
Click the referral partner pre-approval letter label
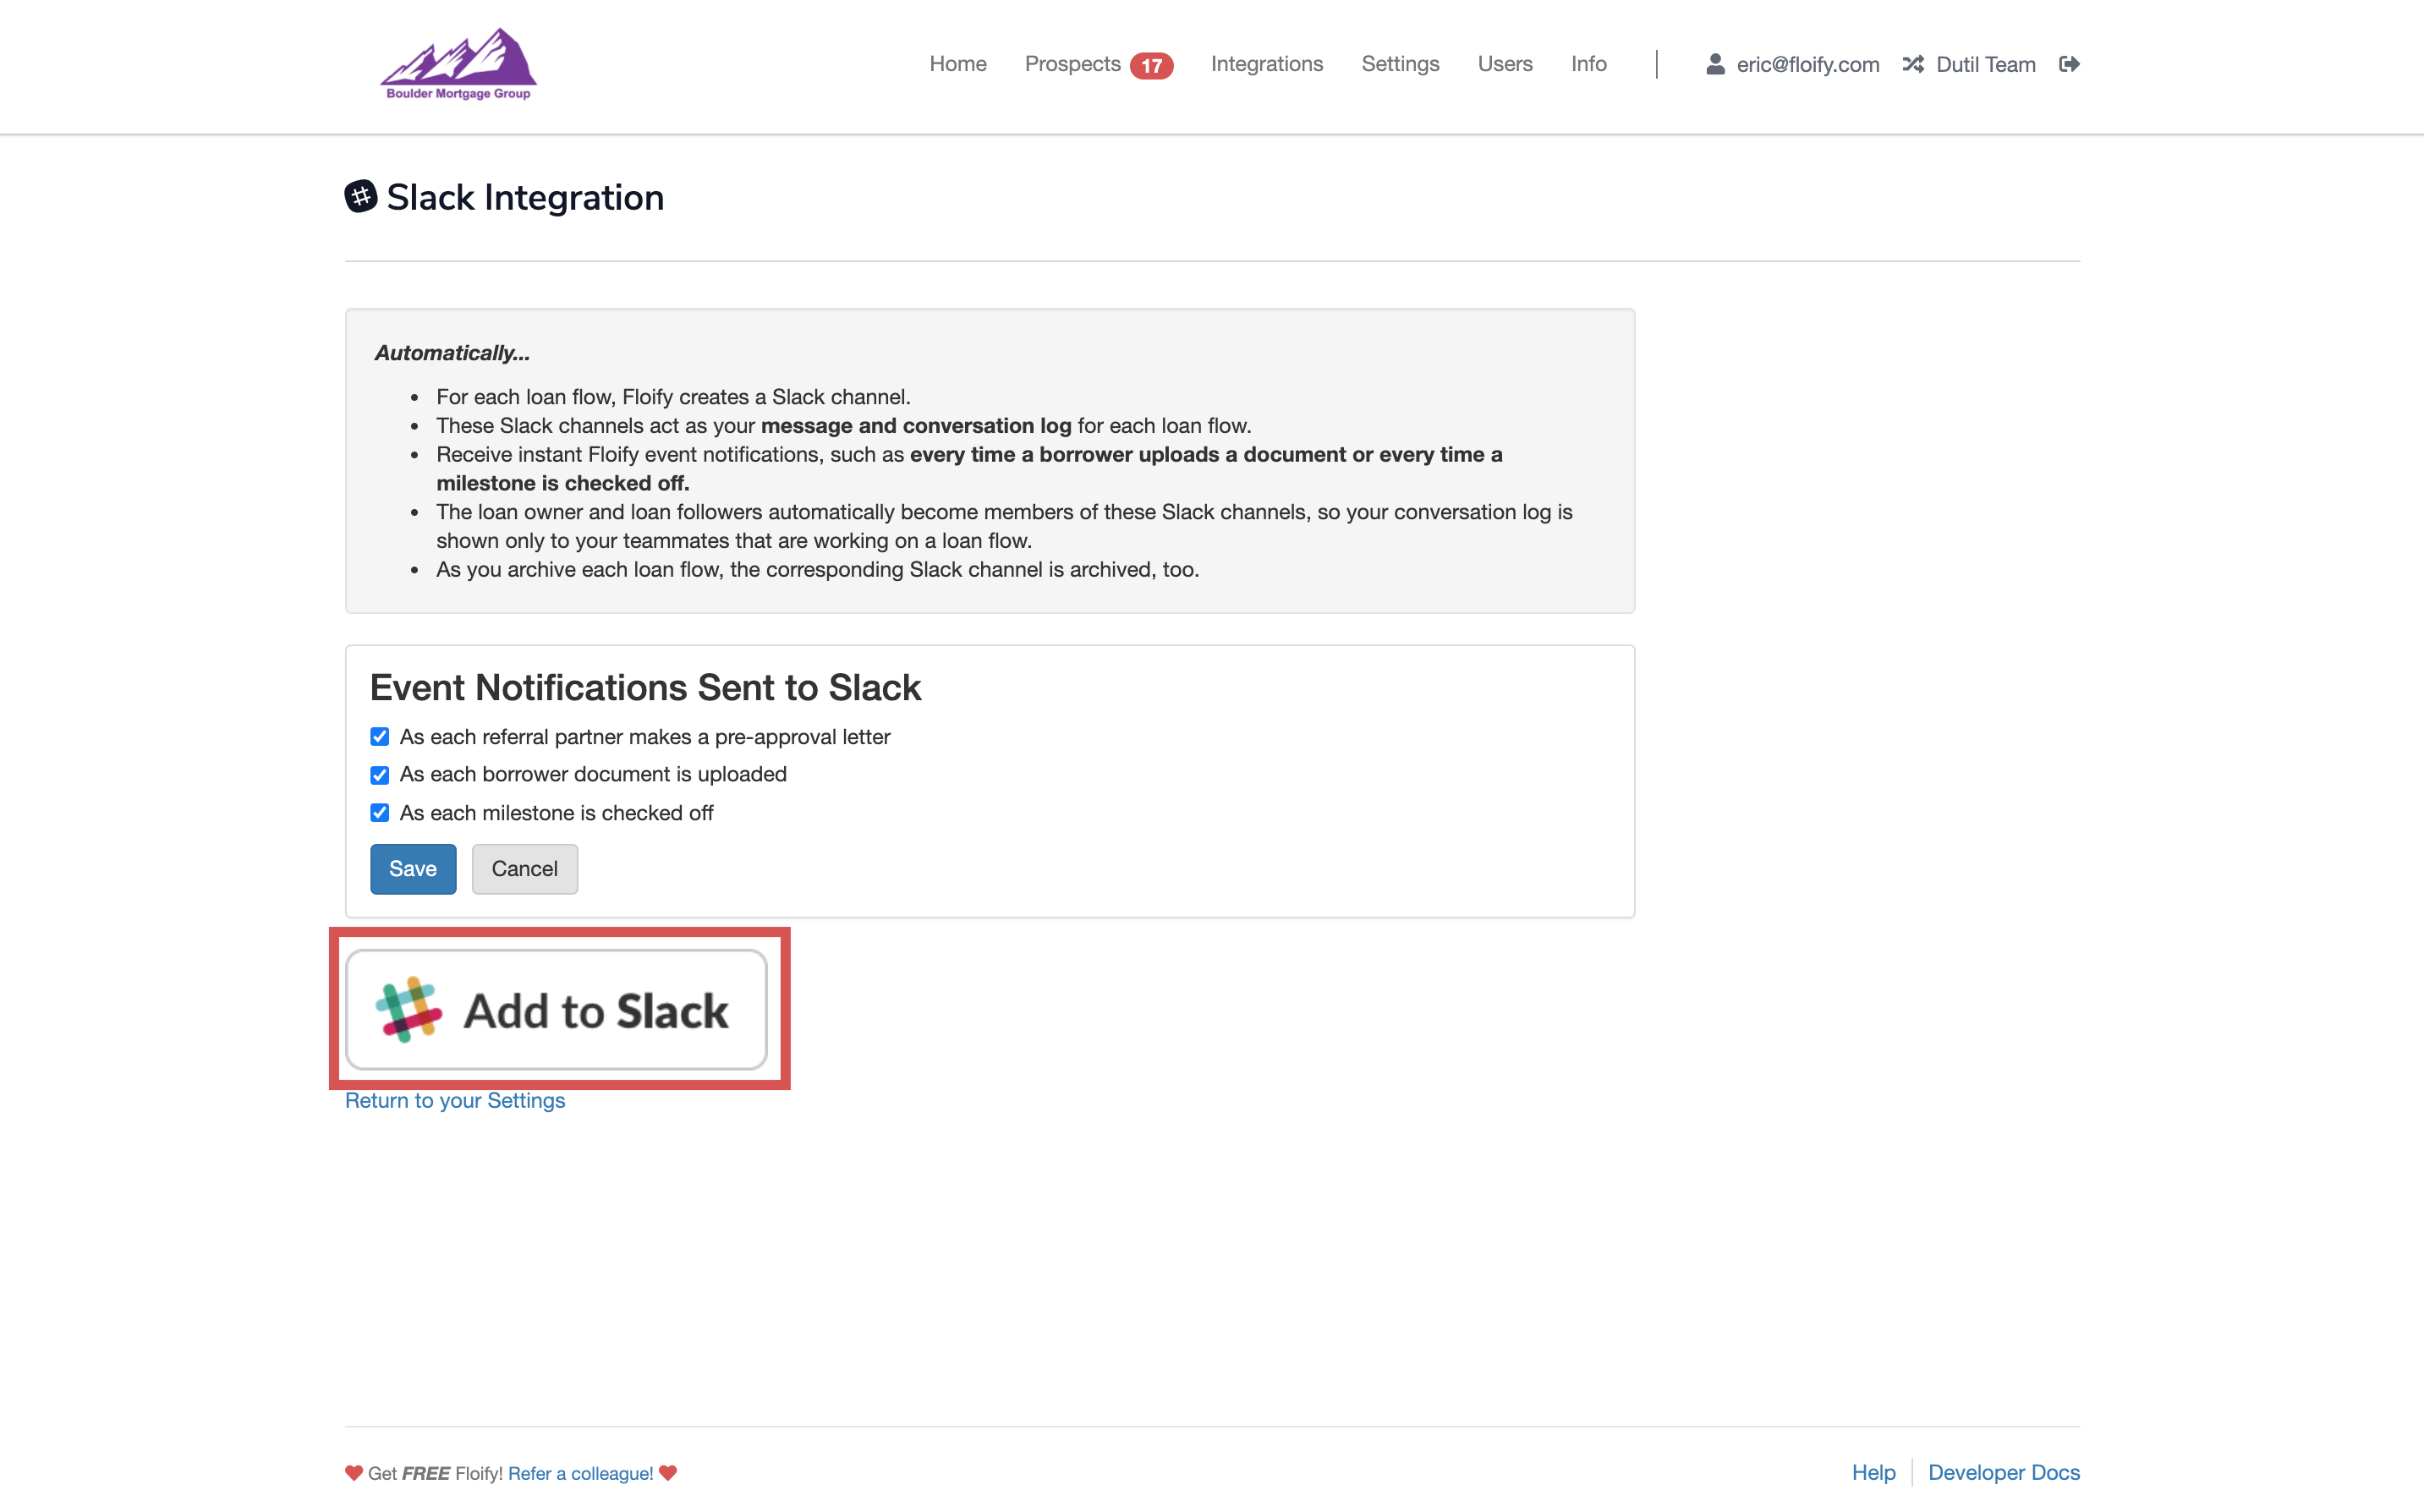click(645, 737)
